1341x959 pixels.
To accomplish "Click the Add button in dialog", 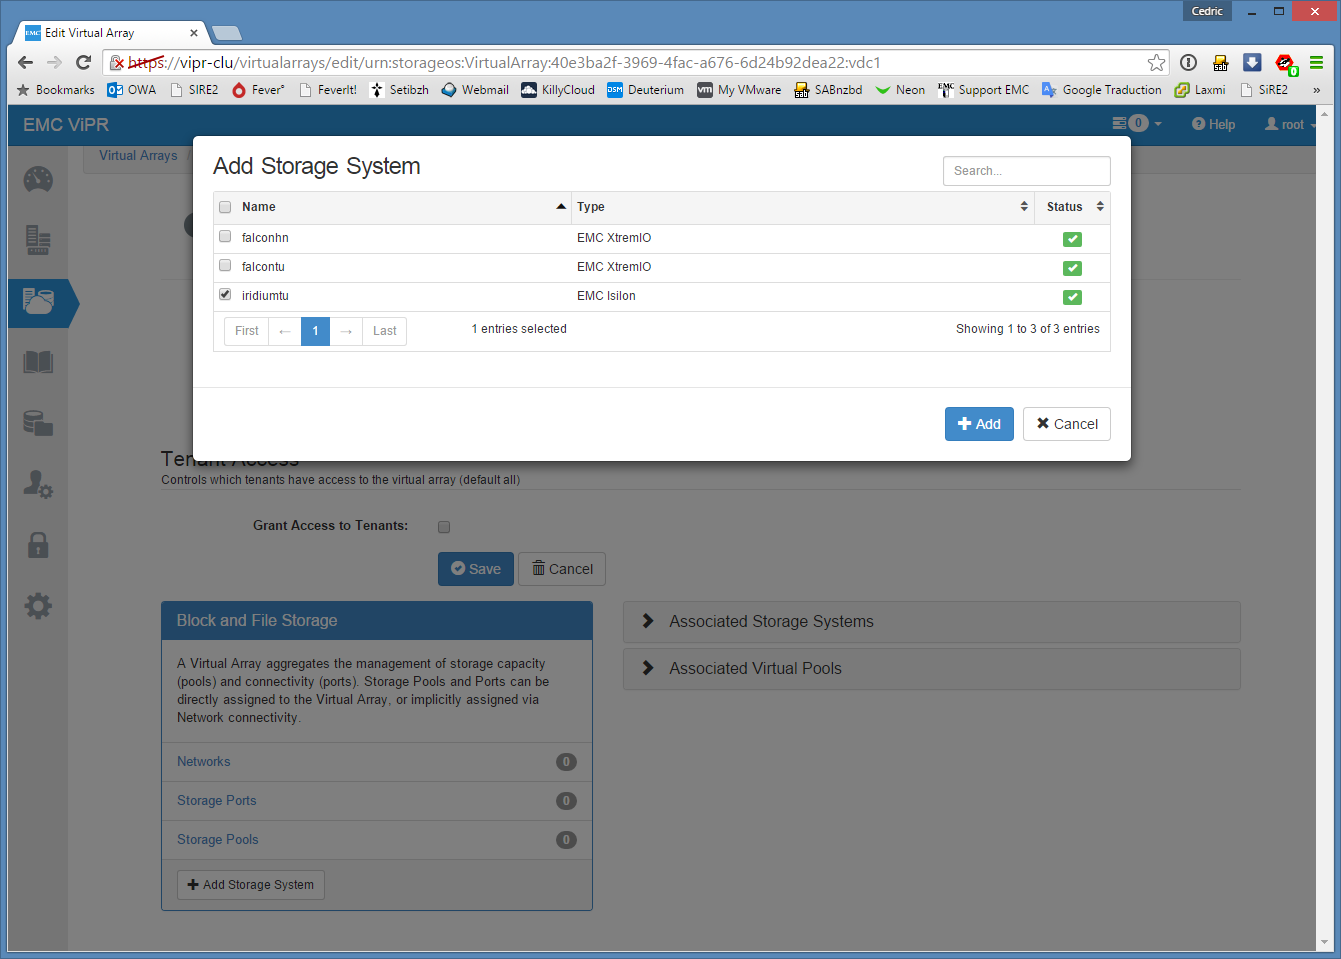I will click(979, 424).
